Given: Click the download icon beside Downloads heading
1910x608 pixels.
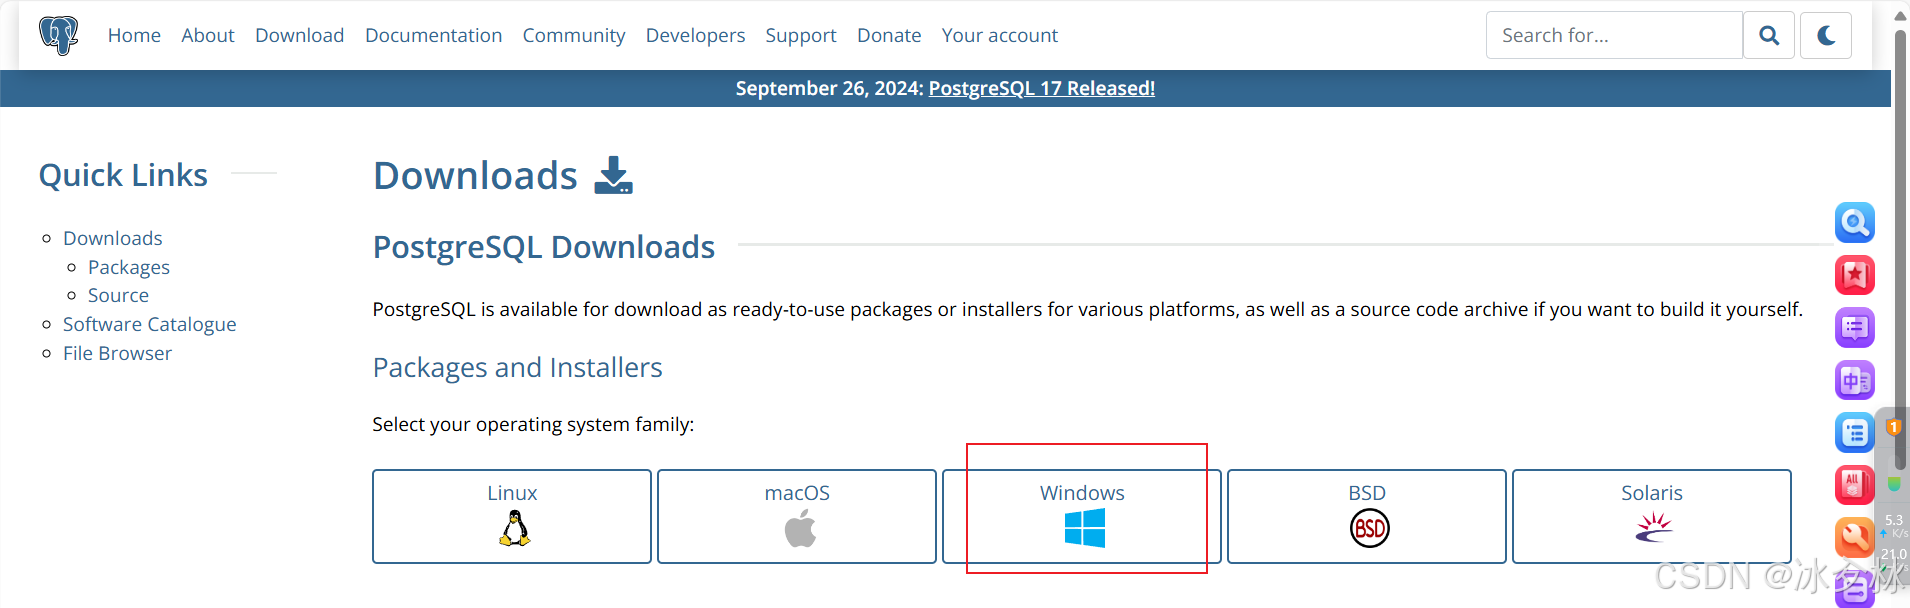Looking at the screenshot, I should (x=613, y=175).
